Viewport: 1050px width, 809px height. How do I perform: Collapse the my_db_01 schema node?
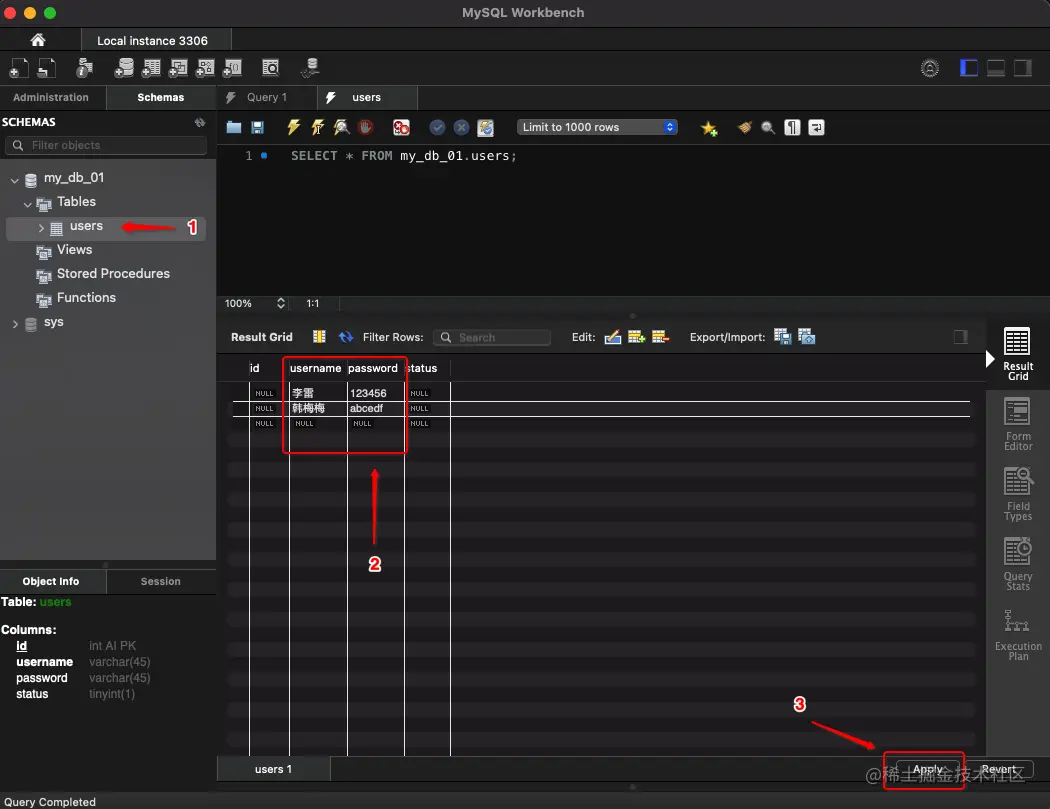[x=15, y=179]
